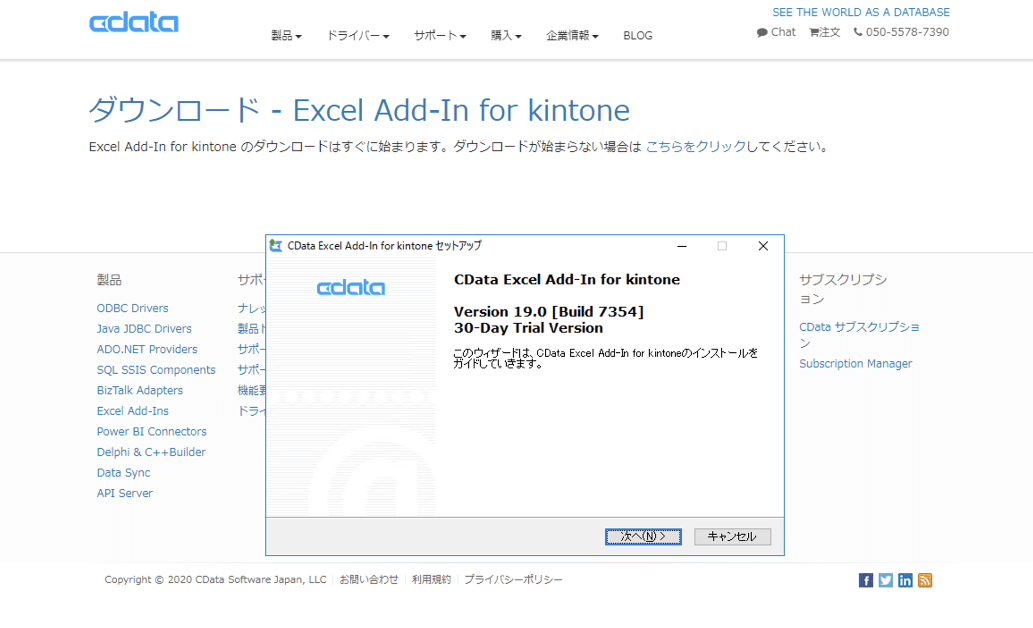
Task: Open SQL SSIS Components footer link
Action: pyautogui.click(x=156, y=370)
